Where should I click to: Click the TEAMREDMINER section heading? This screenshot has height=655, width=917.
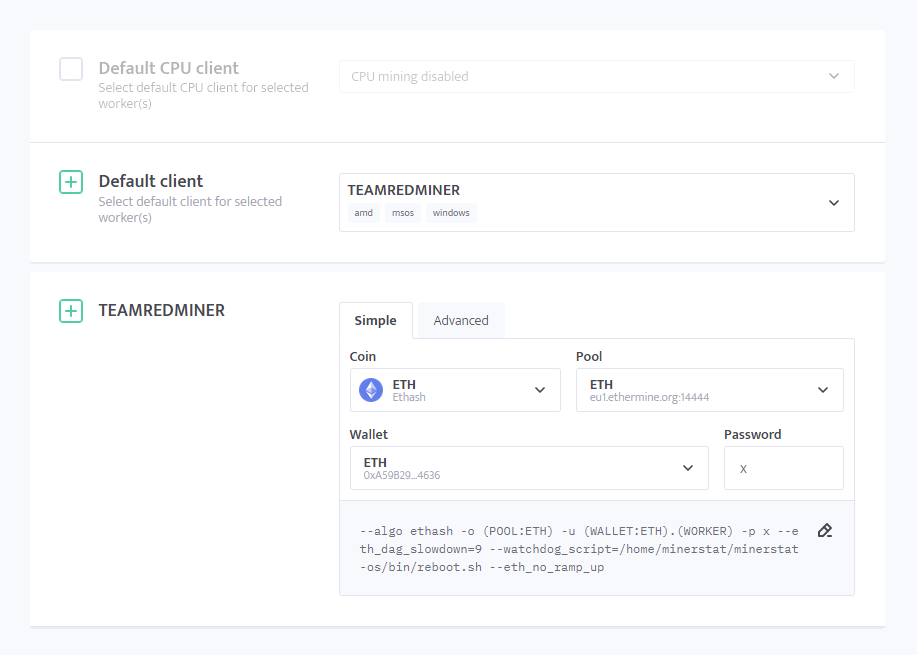tap(161, 311)
